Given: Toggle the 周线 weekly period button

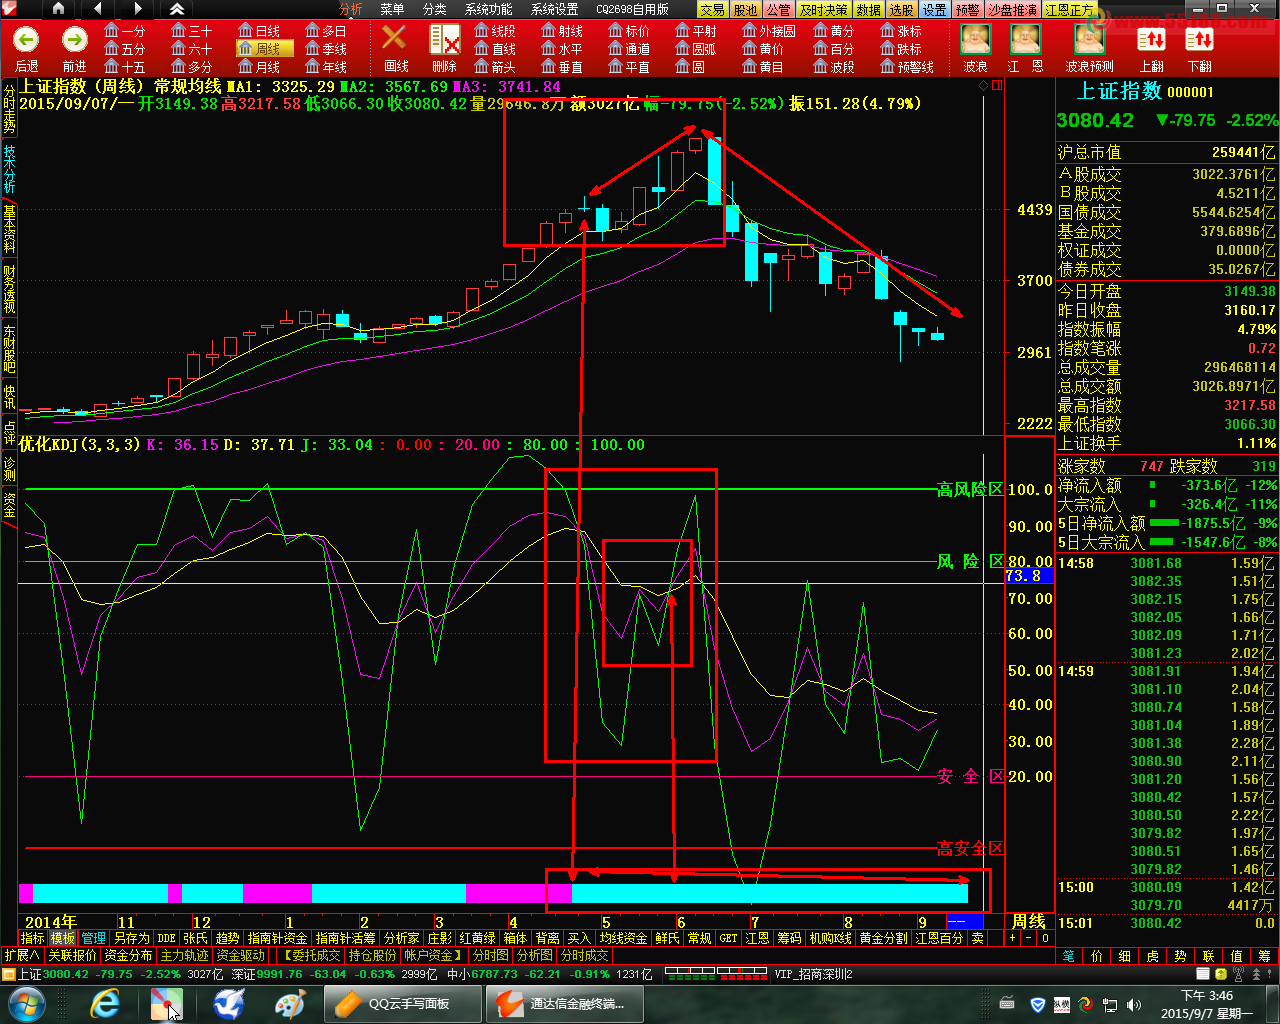Looking at the screenshot, I should tap(265, 49).
